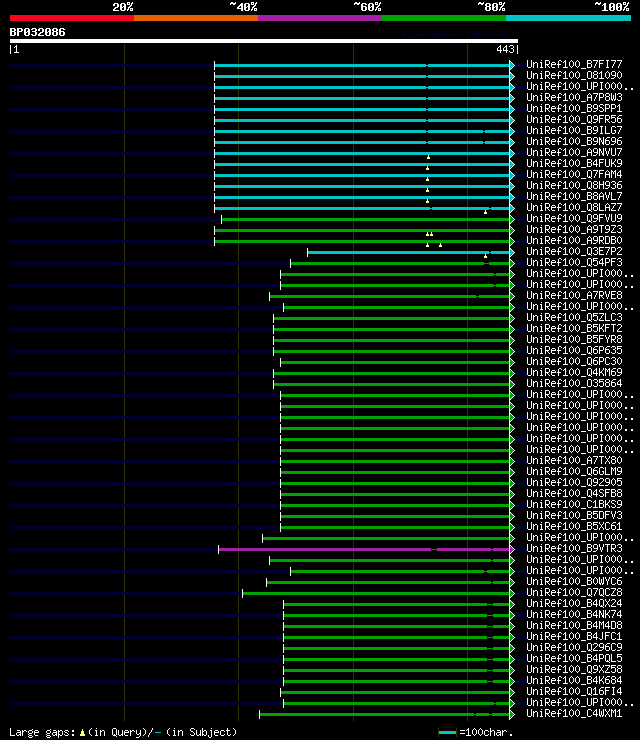Select the UniRef100_B4JFC1 label
The width and height of the screenshot is (640, 740).
pos(574,637)
